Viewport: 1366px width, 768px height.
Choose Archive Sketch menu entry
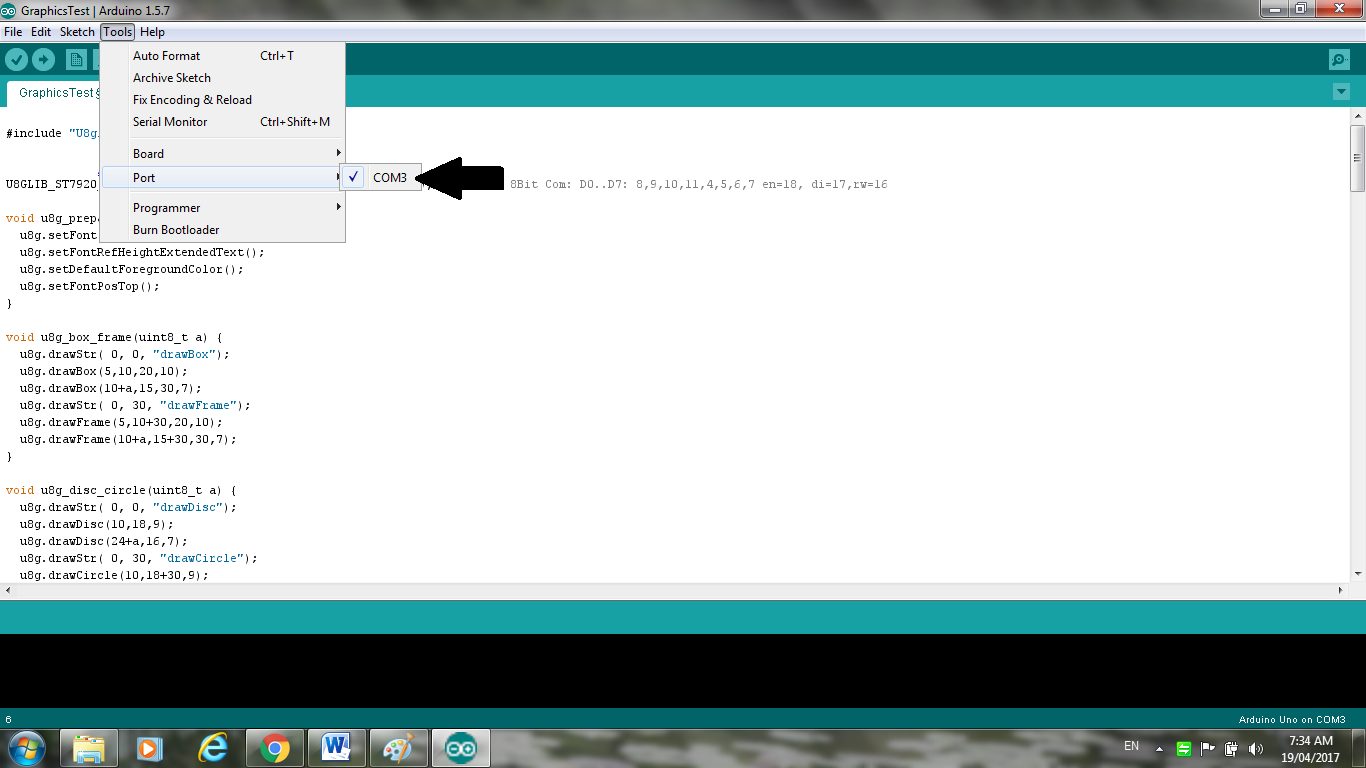coord(223,78)
